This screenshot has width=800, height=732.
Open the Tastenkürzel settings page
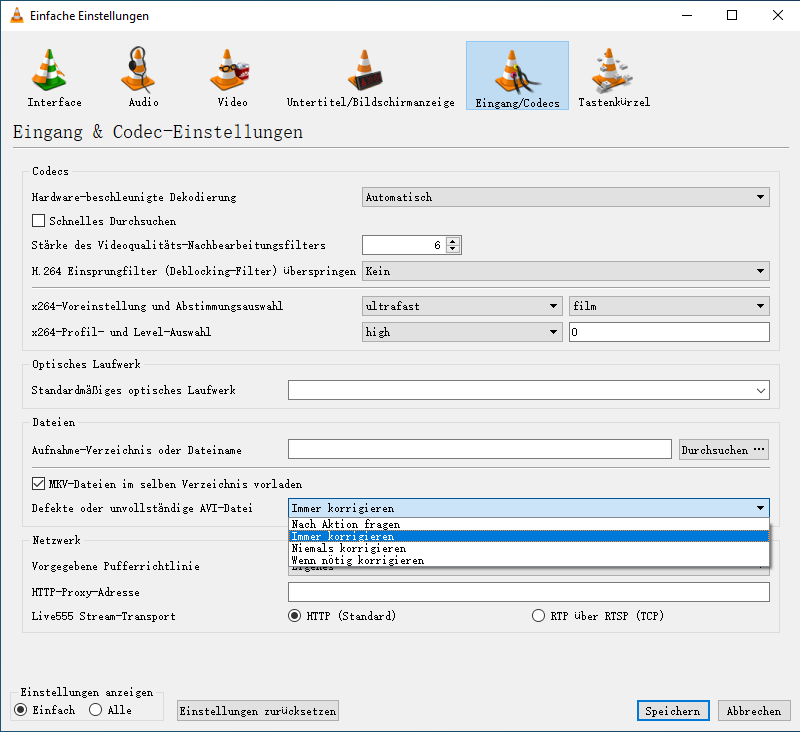click(612, 75)
